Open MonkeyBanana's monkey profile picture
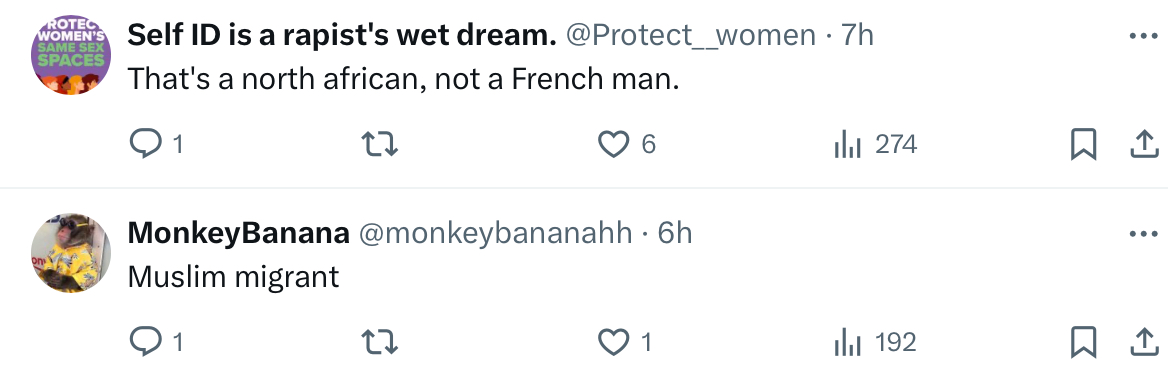 click(71, 253)
